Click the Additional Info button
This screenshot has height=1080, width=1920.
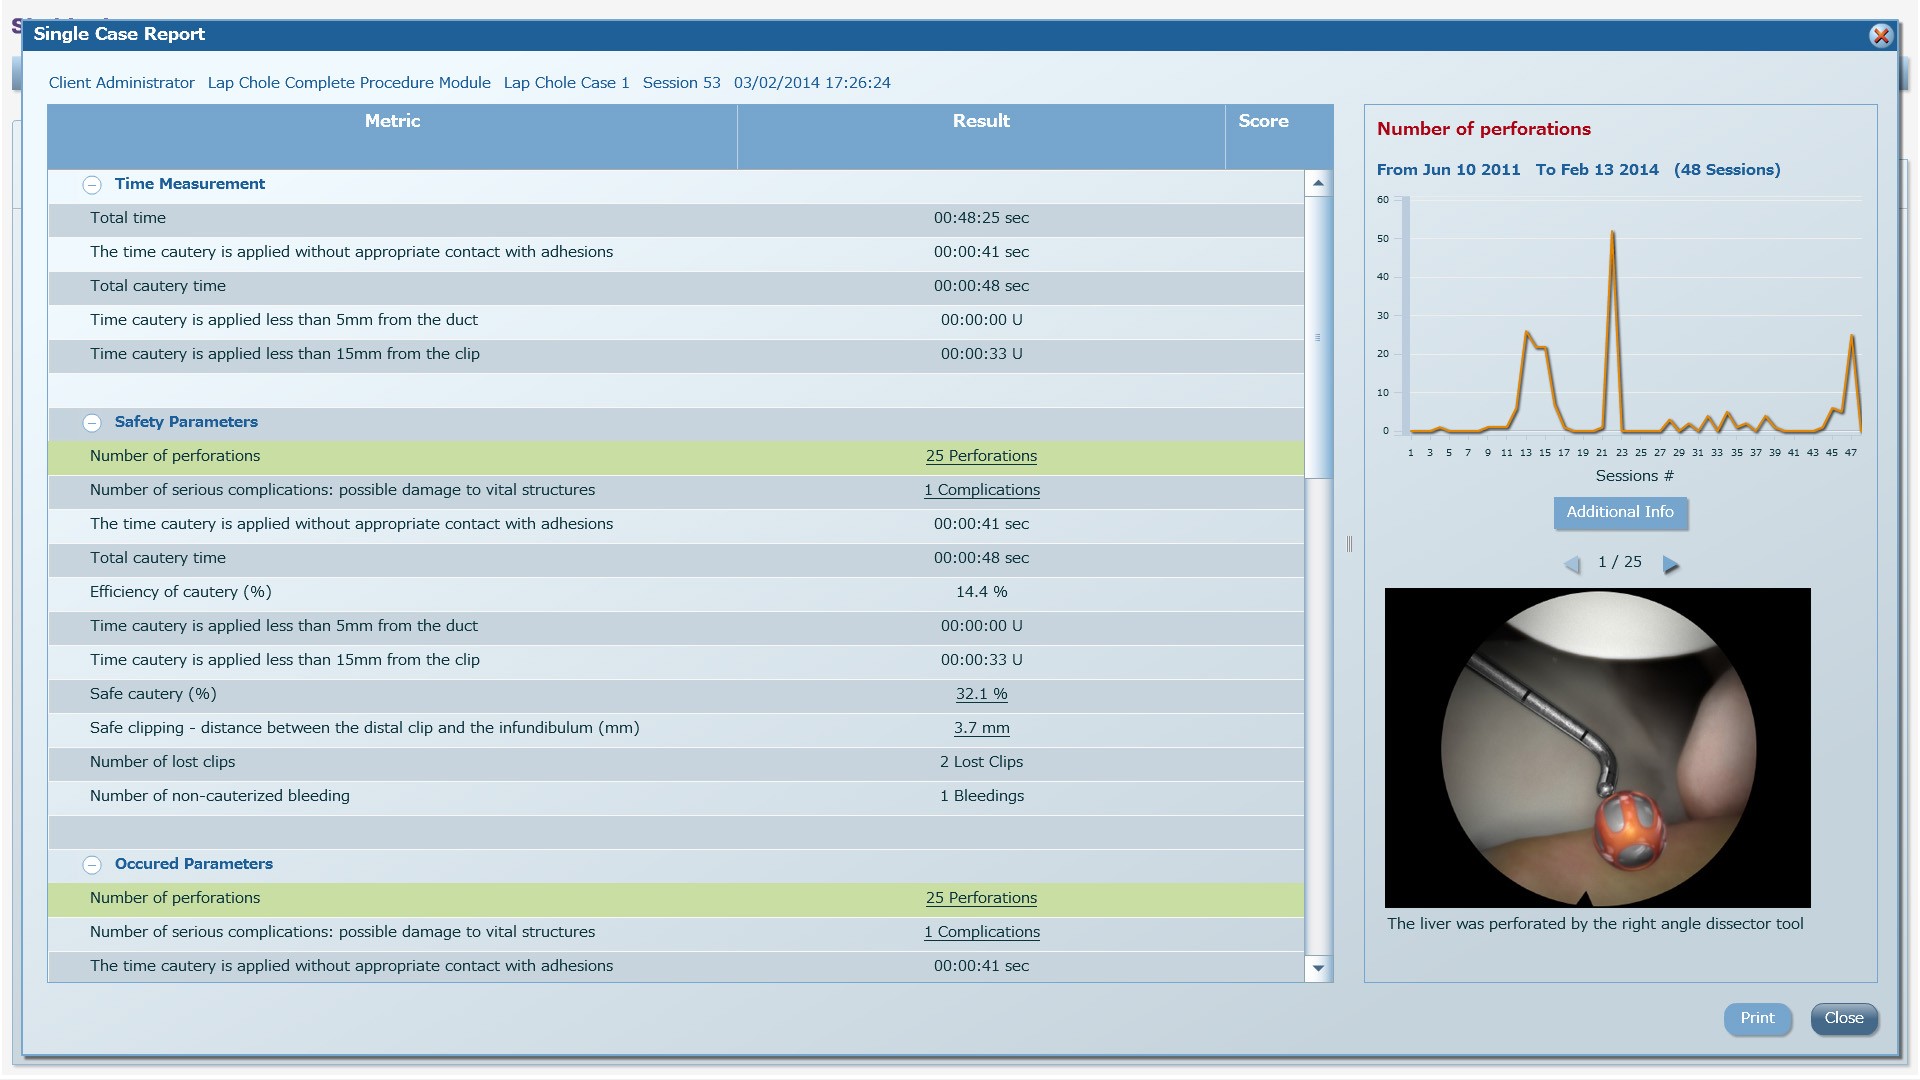(1619, 512)
